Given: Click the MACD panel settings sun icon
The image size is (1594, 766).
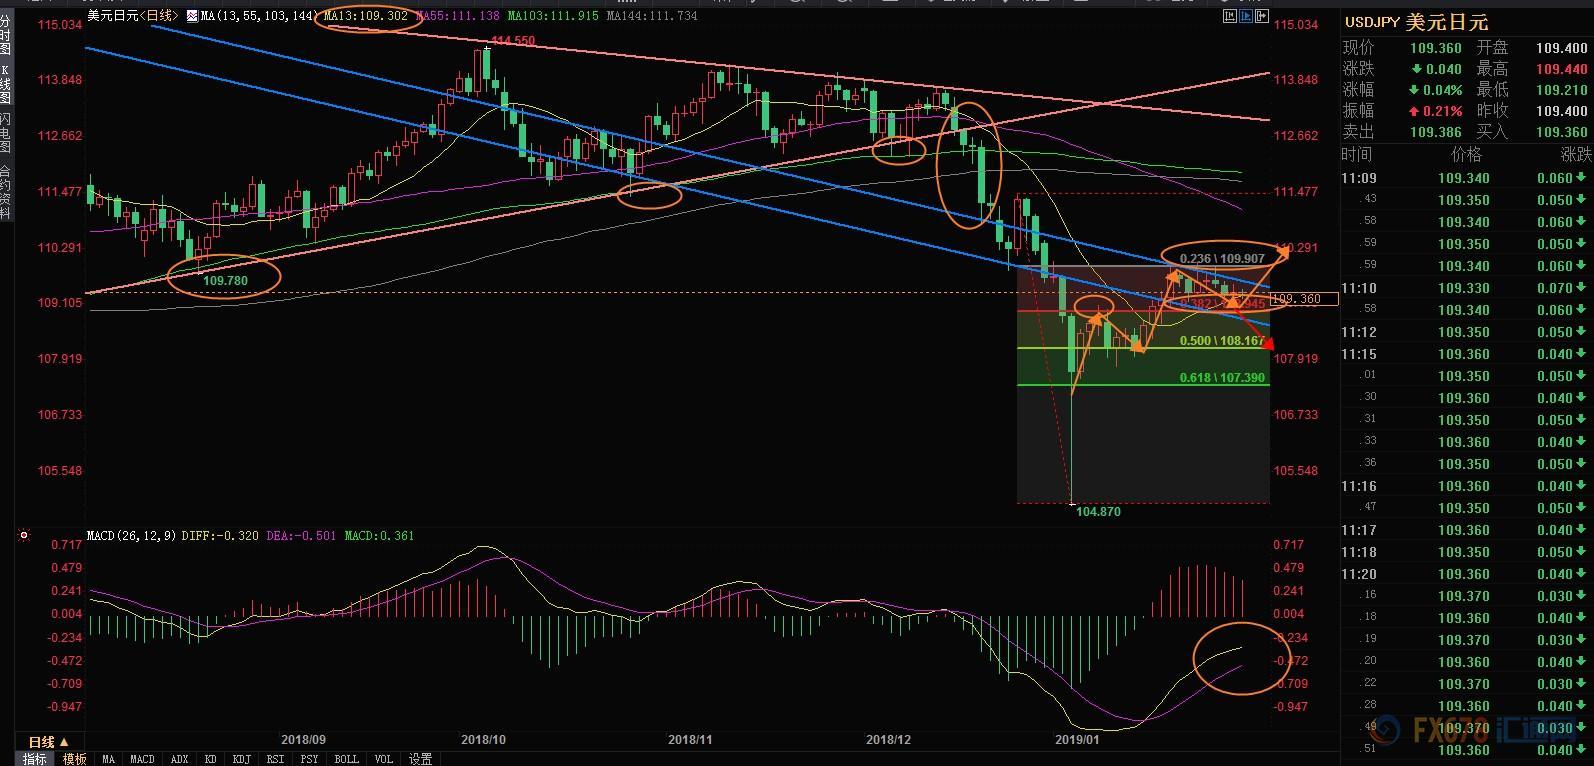Looking at the screenshot, I should click(24, 536).
